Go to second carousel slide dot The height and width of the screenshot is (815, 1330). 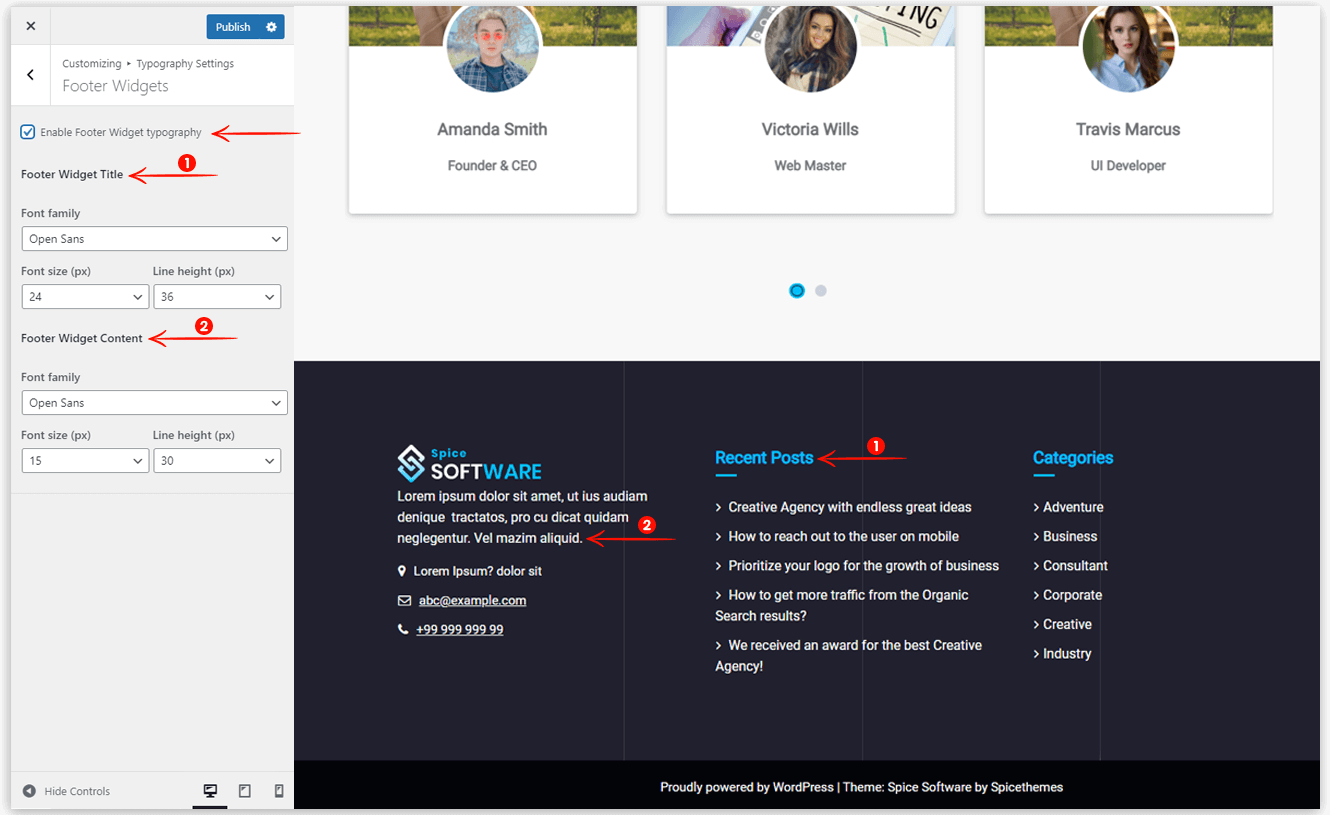[x=821, y=291]
